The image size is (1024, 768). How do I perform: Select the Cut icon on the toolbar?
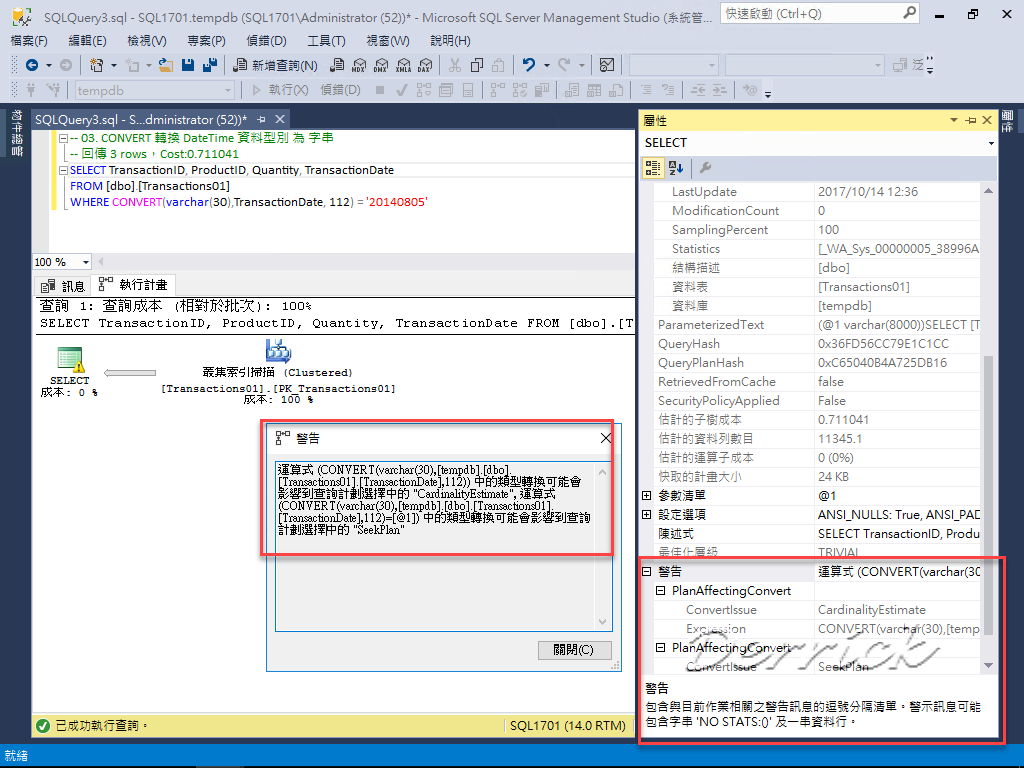454,64
